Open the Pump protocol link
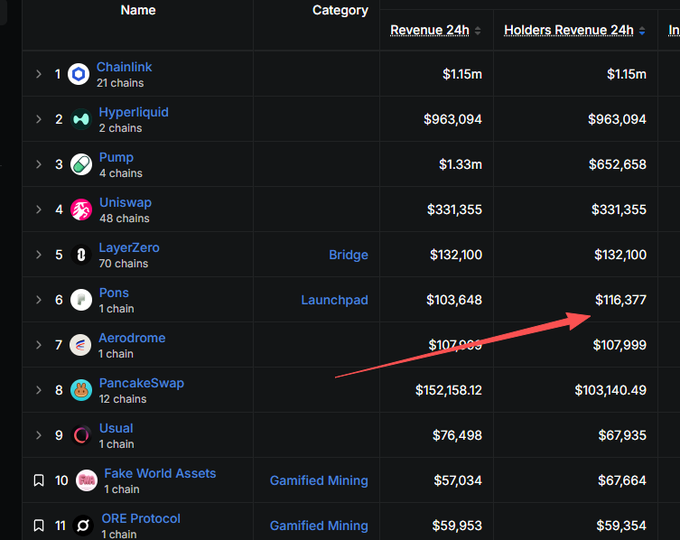The image size is (680, 540). tap(116, 157)
